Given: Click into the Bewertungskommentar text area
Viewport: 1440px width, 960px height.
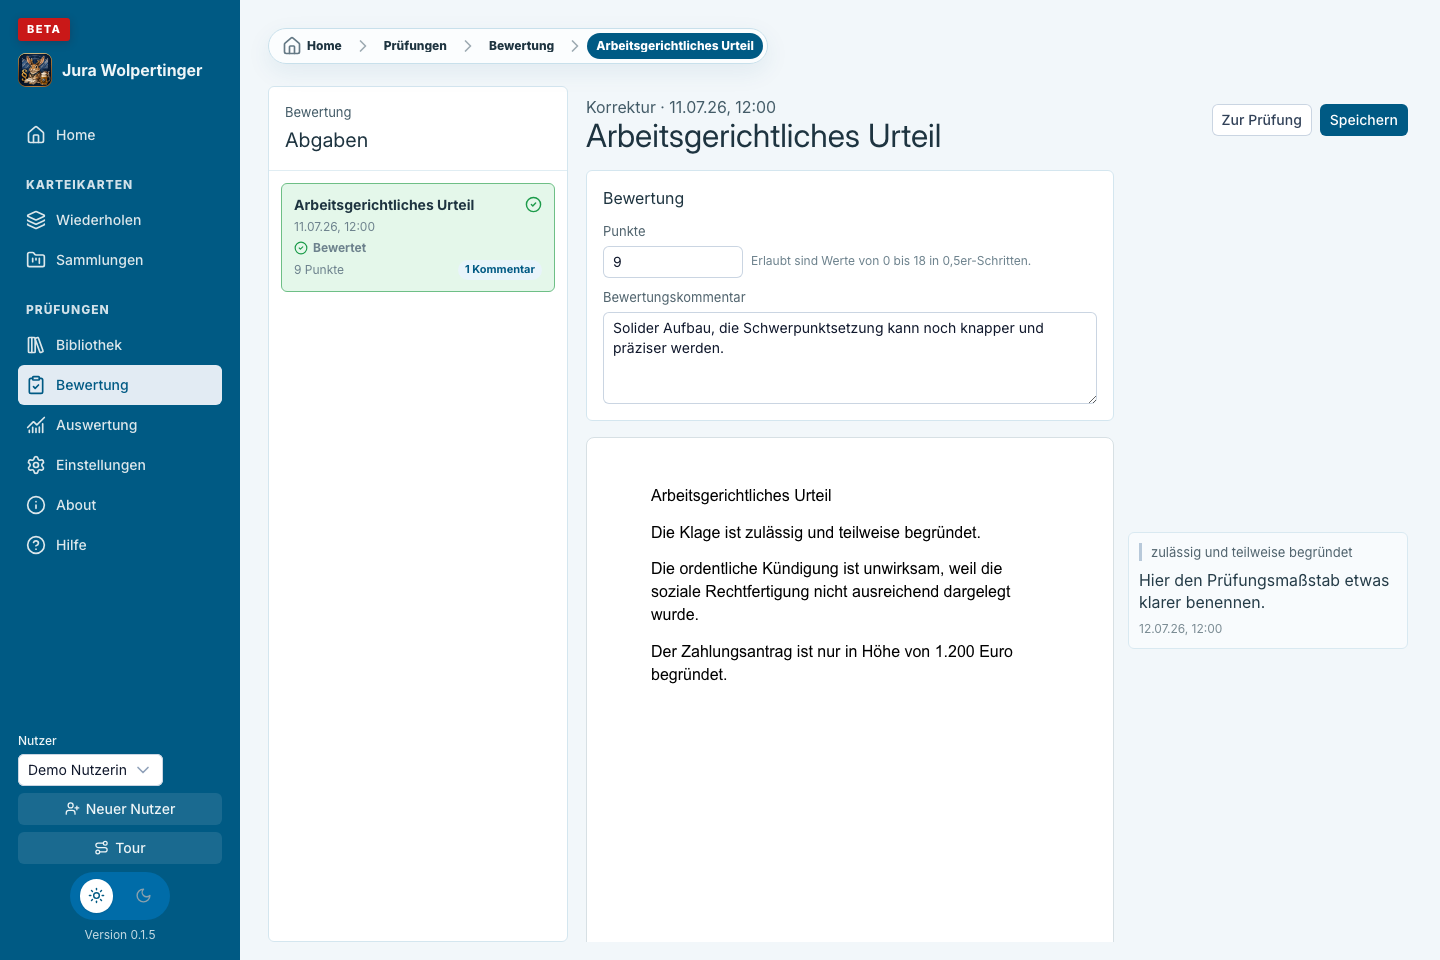Looking at the screenshot, I should [x=850, y=358].
